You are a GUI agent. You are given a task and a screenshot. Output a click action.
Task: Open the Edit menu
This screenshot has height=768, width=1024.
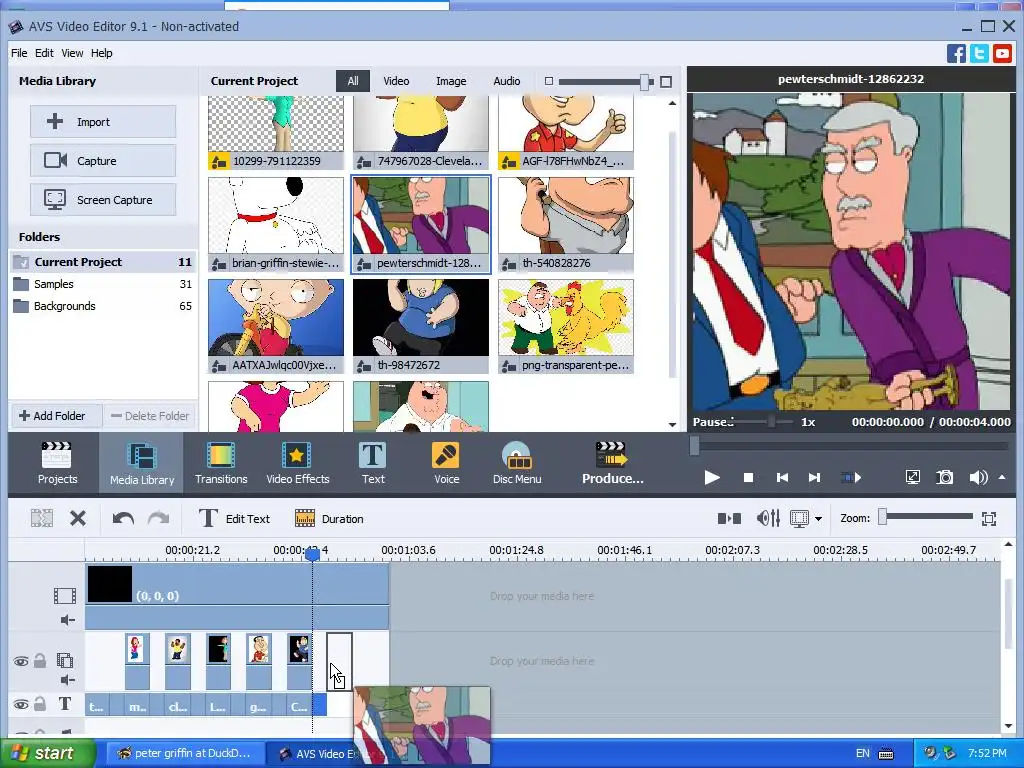(44, 53)
